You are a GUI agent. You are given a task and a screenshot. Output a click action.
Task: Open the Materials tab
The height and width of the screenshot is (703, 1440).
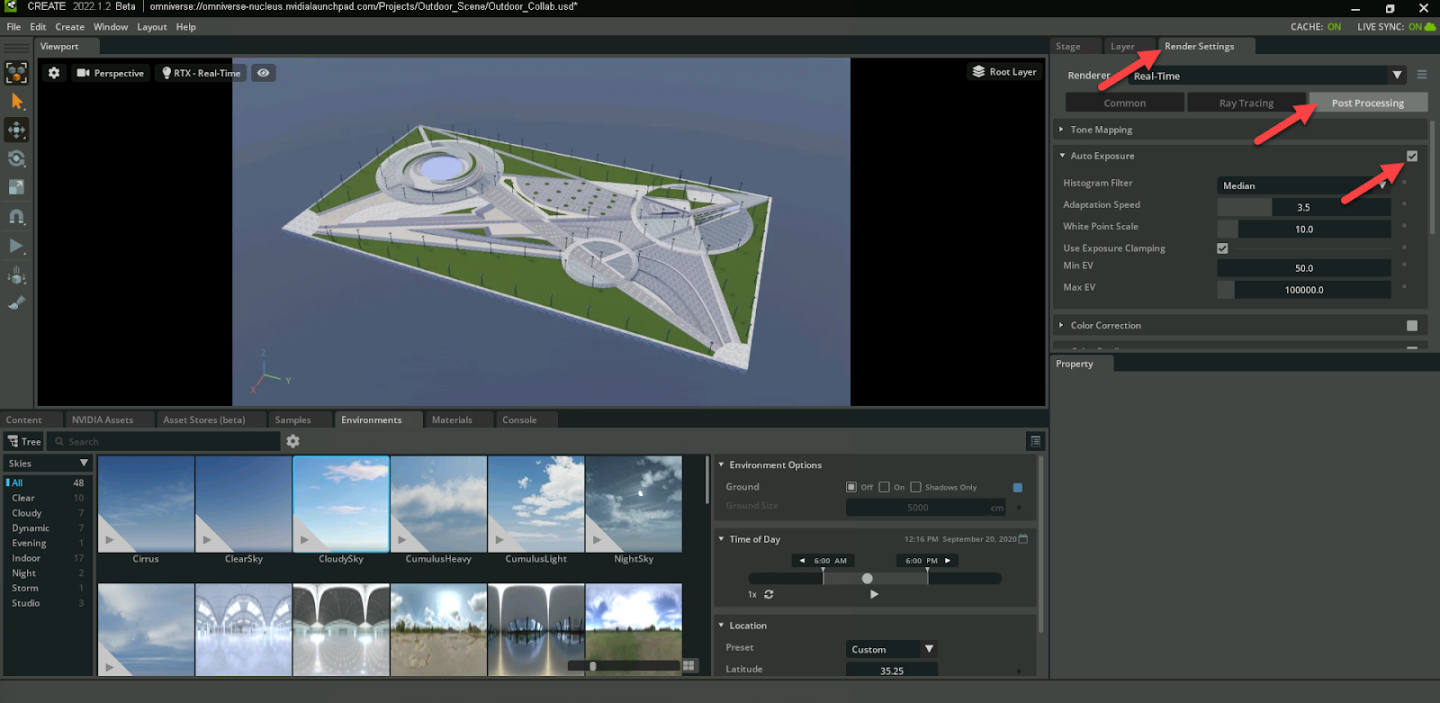452,420
